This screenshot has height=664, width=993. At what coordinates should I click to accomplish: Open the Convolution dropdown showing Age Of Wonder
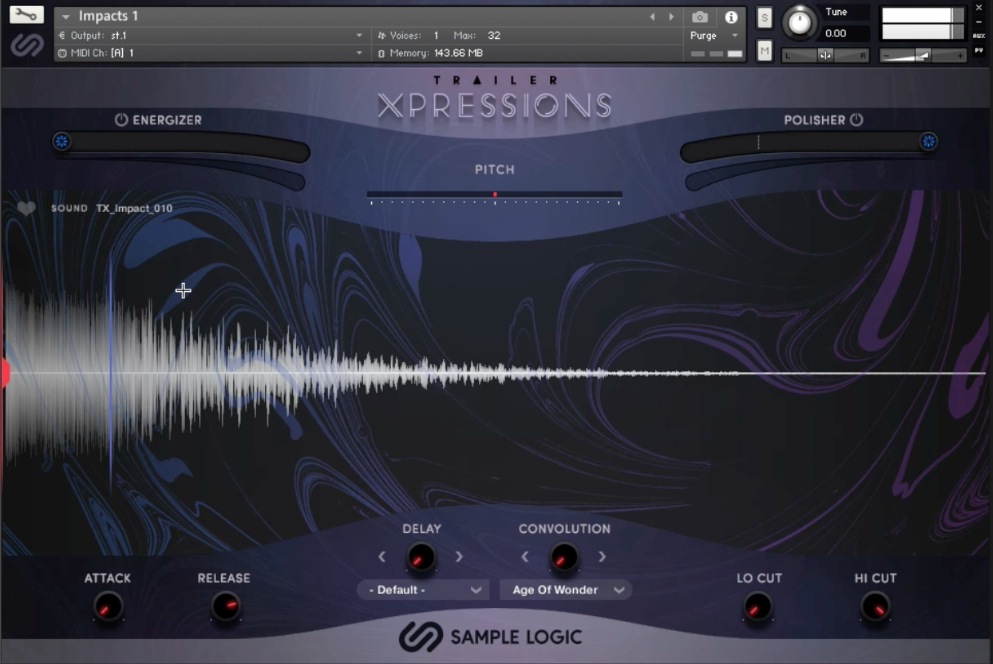click(566, 590)
